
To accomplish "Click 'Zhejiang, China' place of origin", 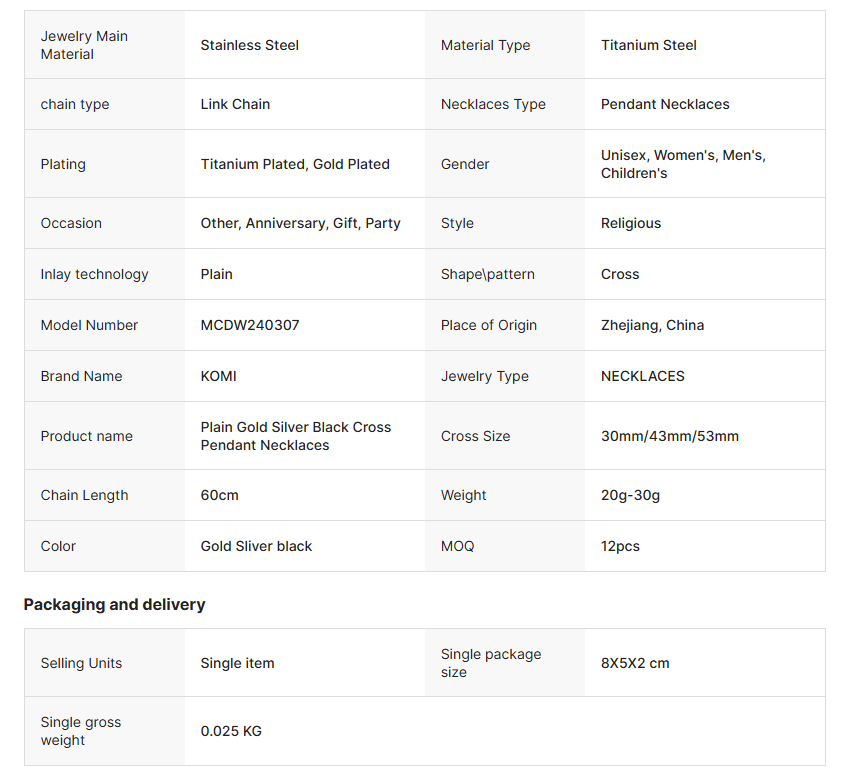I will pyautogui.click(x=652, y=325).
